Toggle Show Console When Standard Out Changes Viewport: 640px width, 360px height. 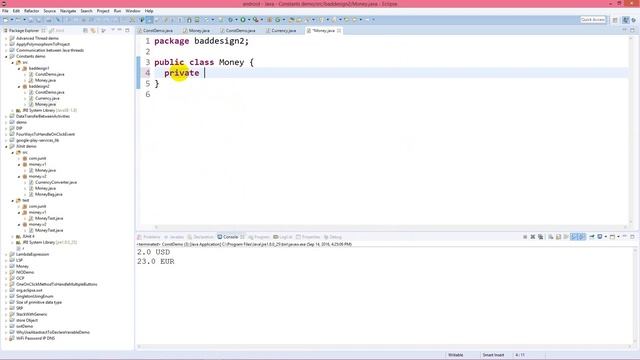(574, 237)
